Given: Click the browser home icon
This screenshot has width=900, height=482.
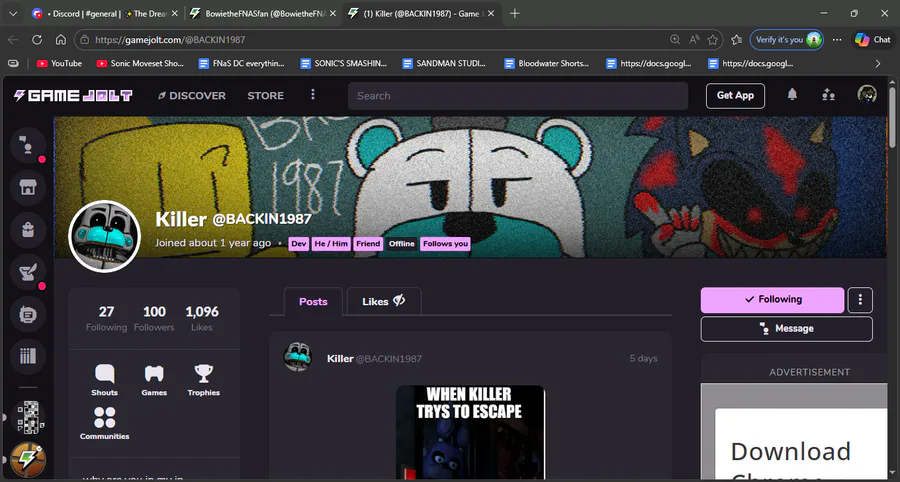Looking at the screenshot, I should (61, 40).
